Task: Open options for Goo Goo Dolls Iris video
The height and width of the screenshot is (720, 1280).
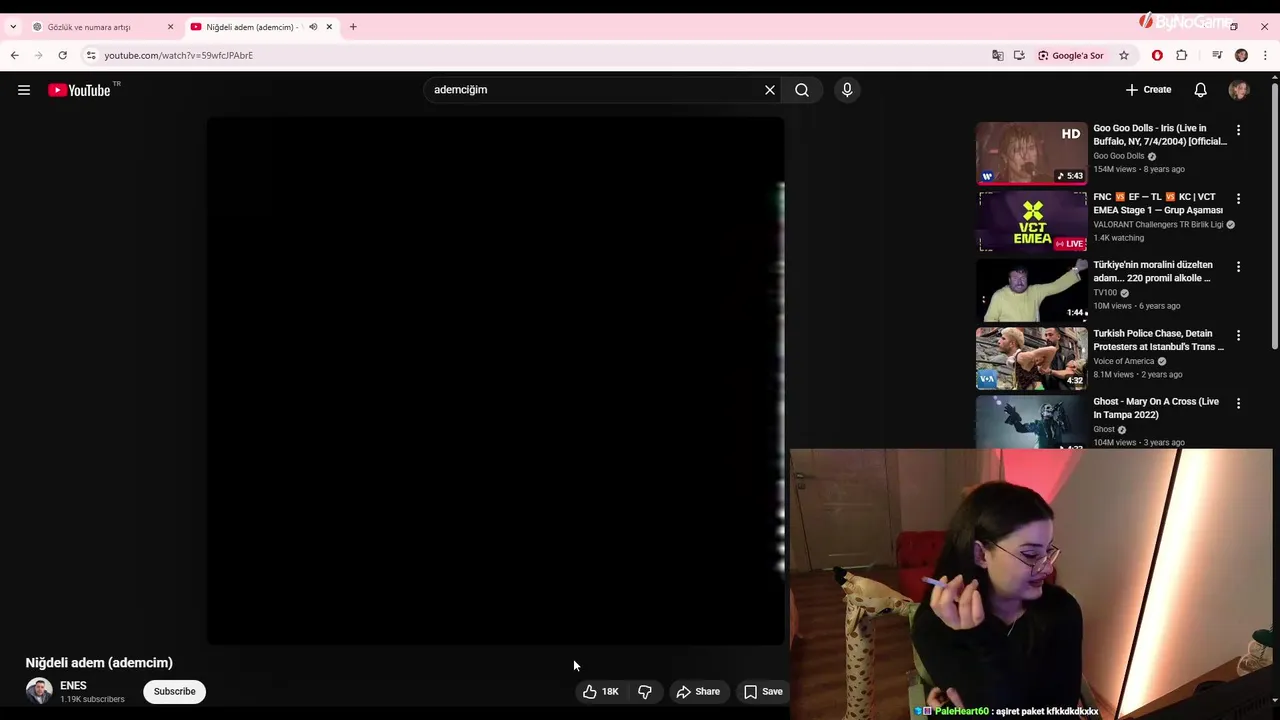Action: pos(1238,130)
